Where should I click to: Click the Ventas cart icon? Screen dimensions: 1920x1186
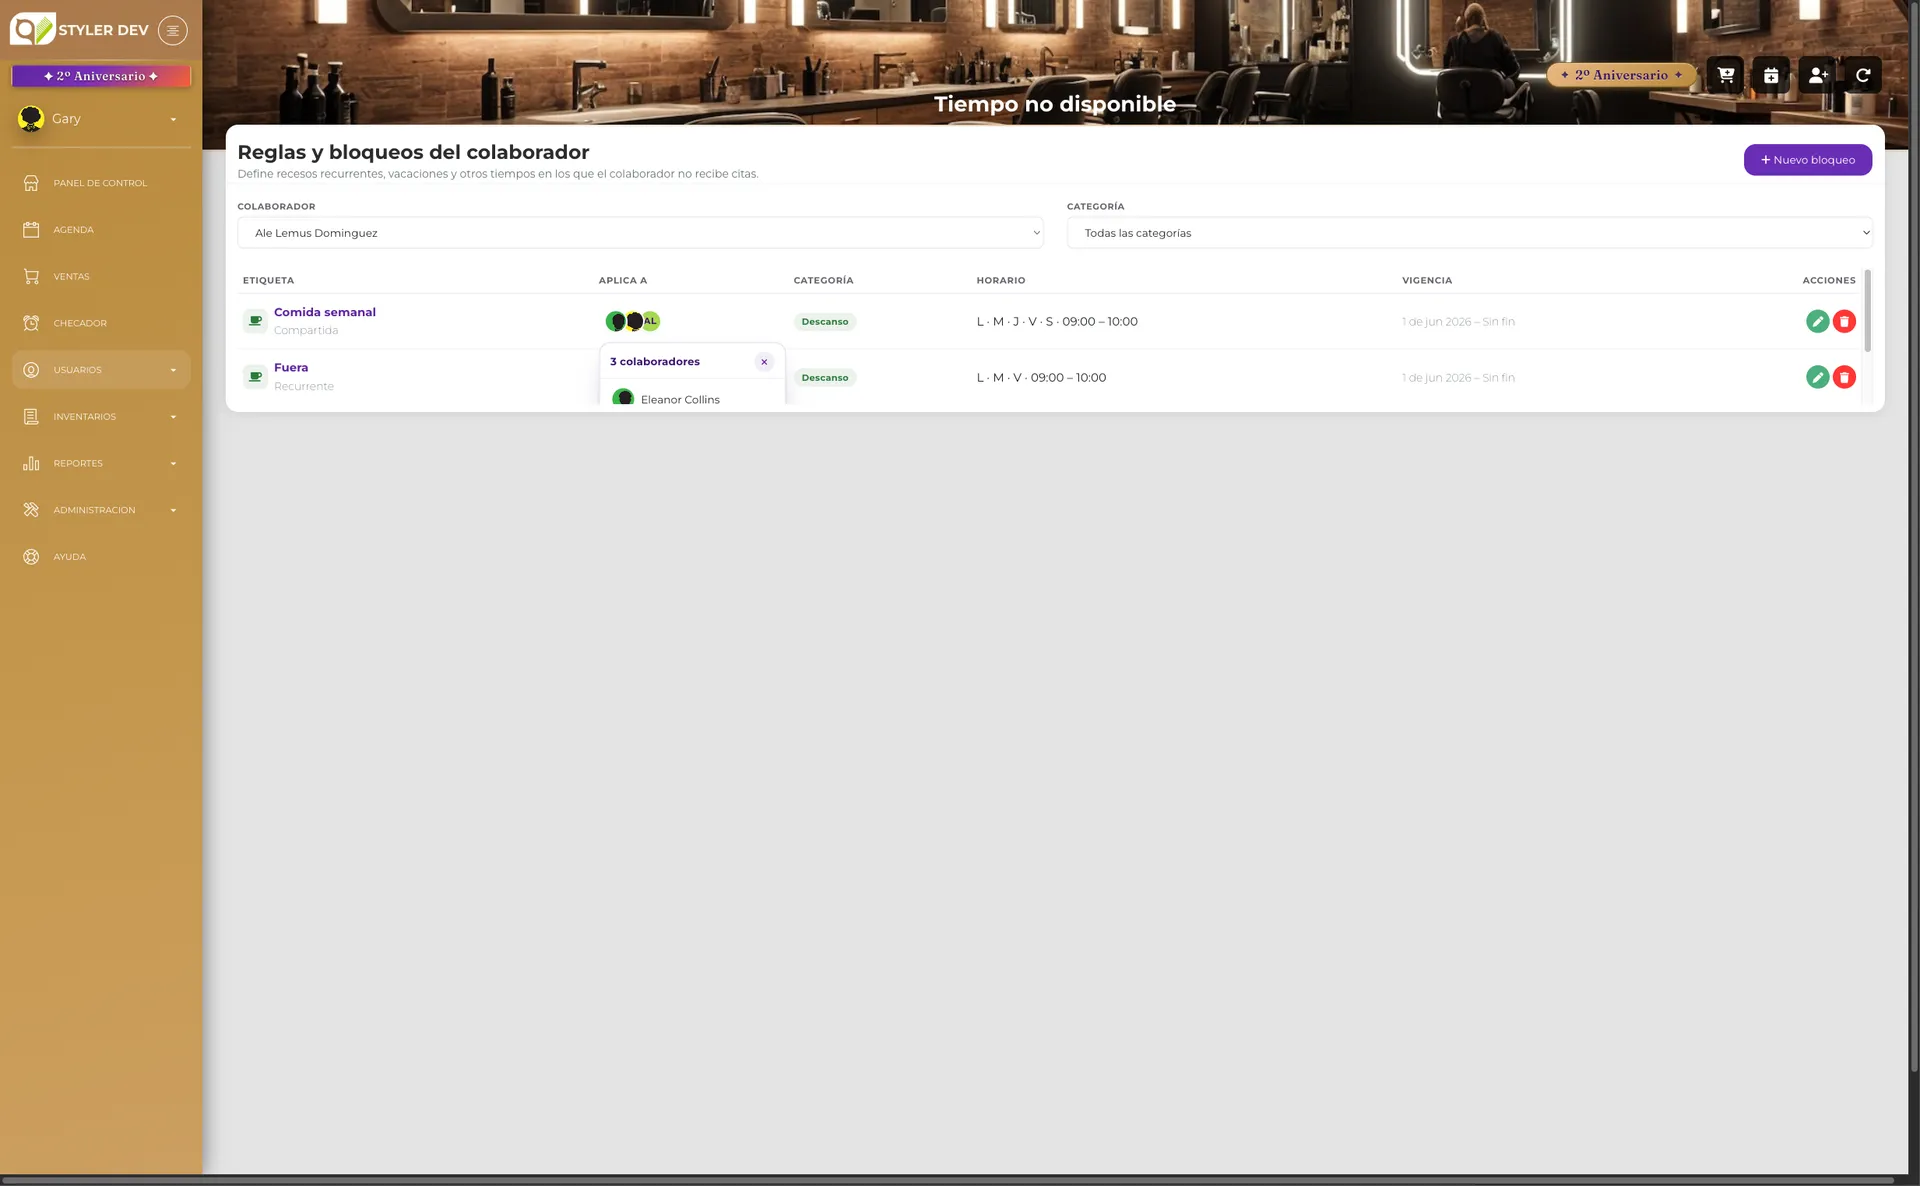coord(31,277)
